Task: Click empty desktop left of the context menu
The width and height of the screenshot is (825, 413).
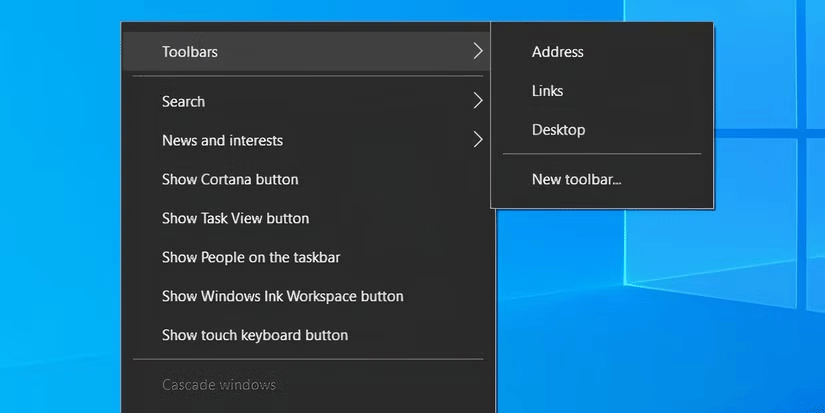Action: tap(60, 200)
